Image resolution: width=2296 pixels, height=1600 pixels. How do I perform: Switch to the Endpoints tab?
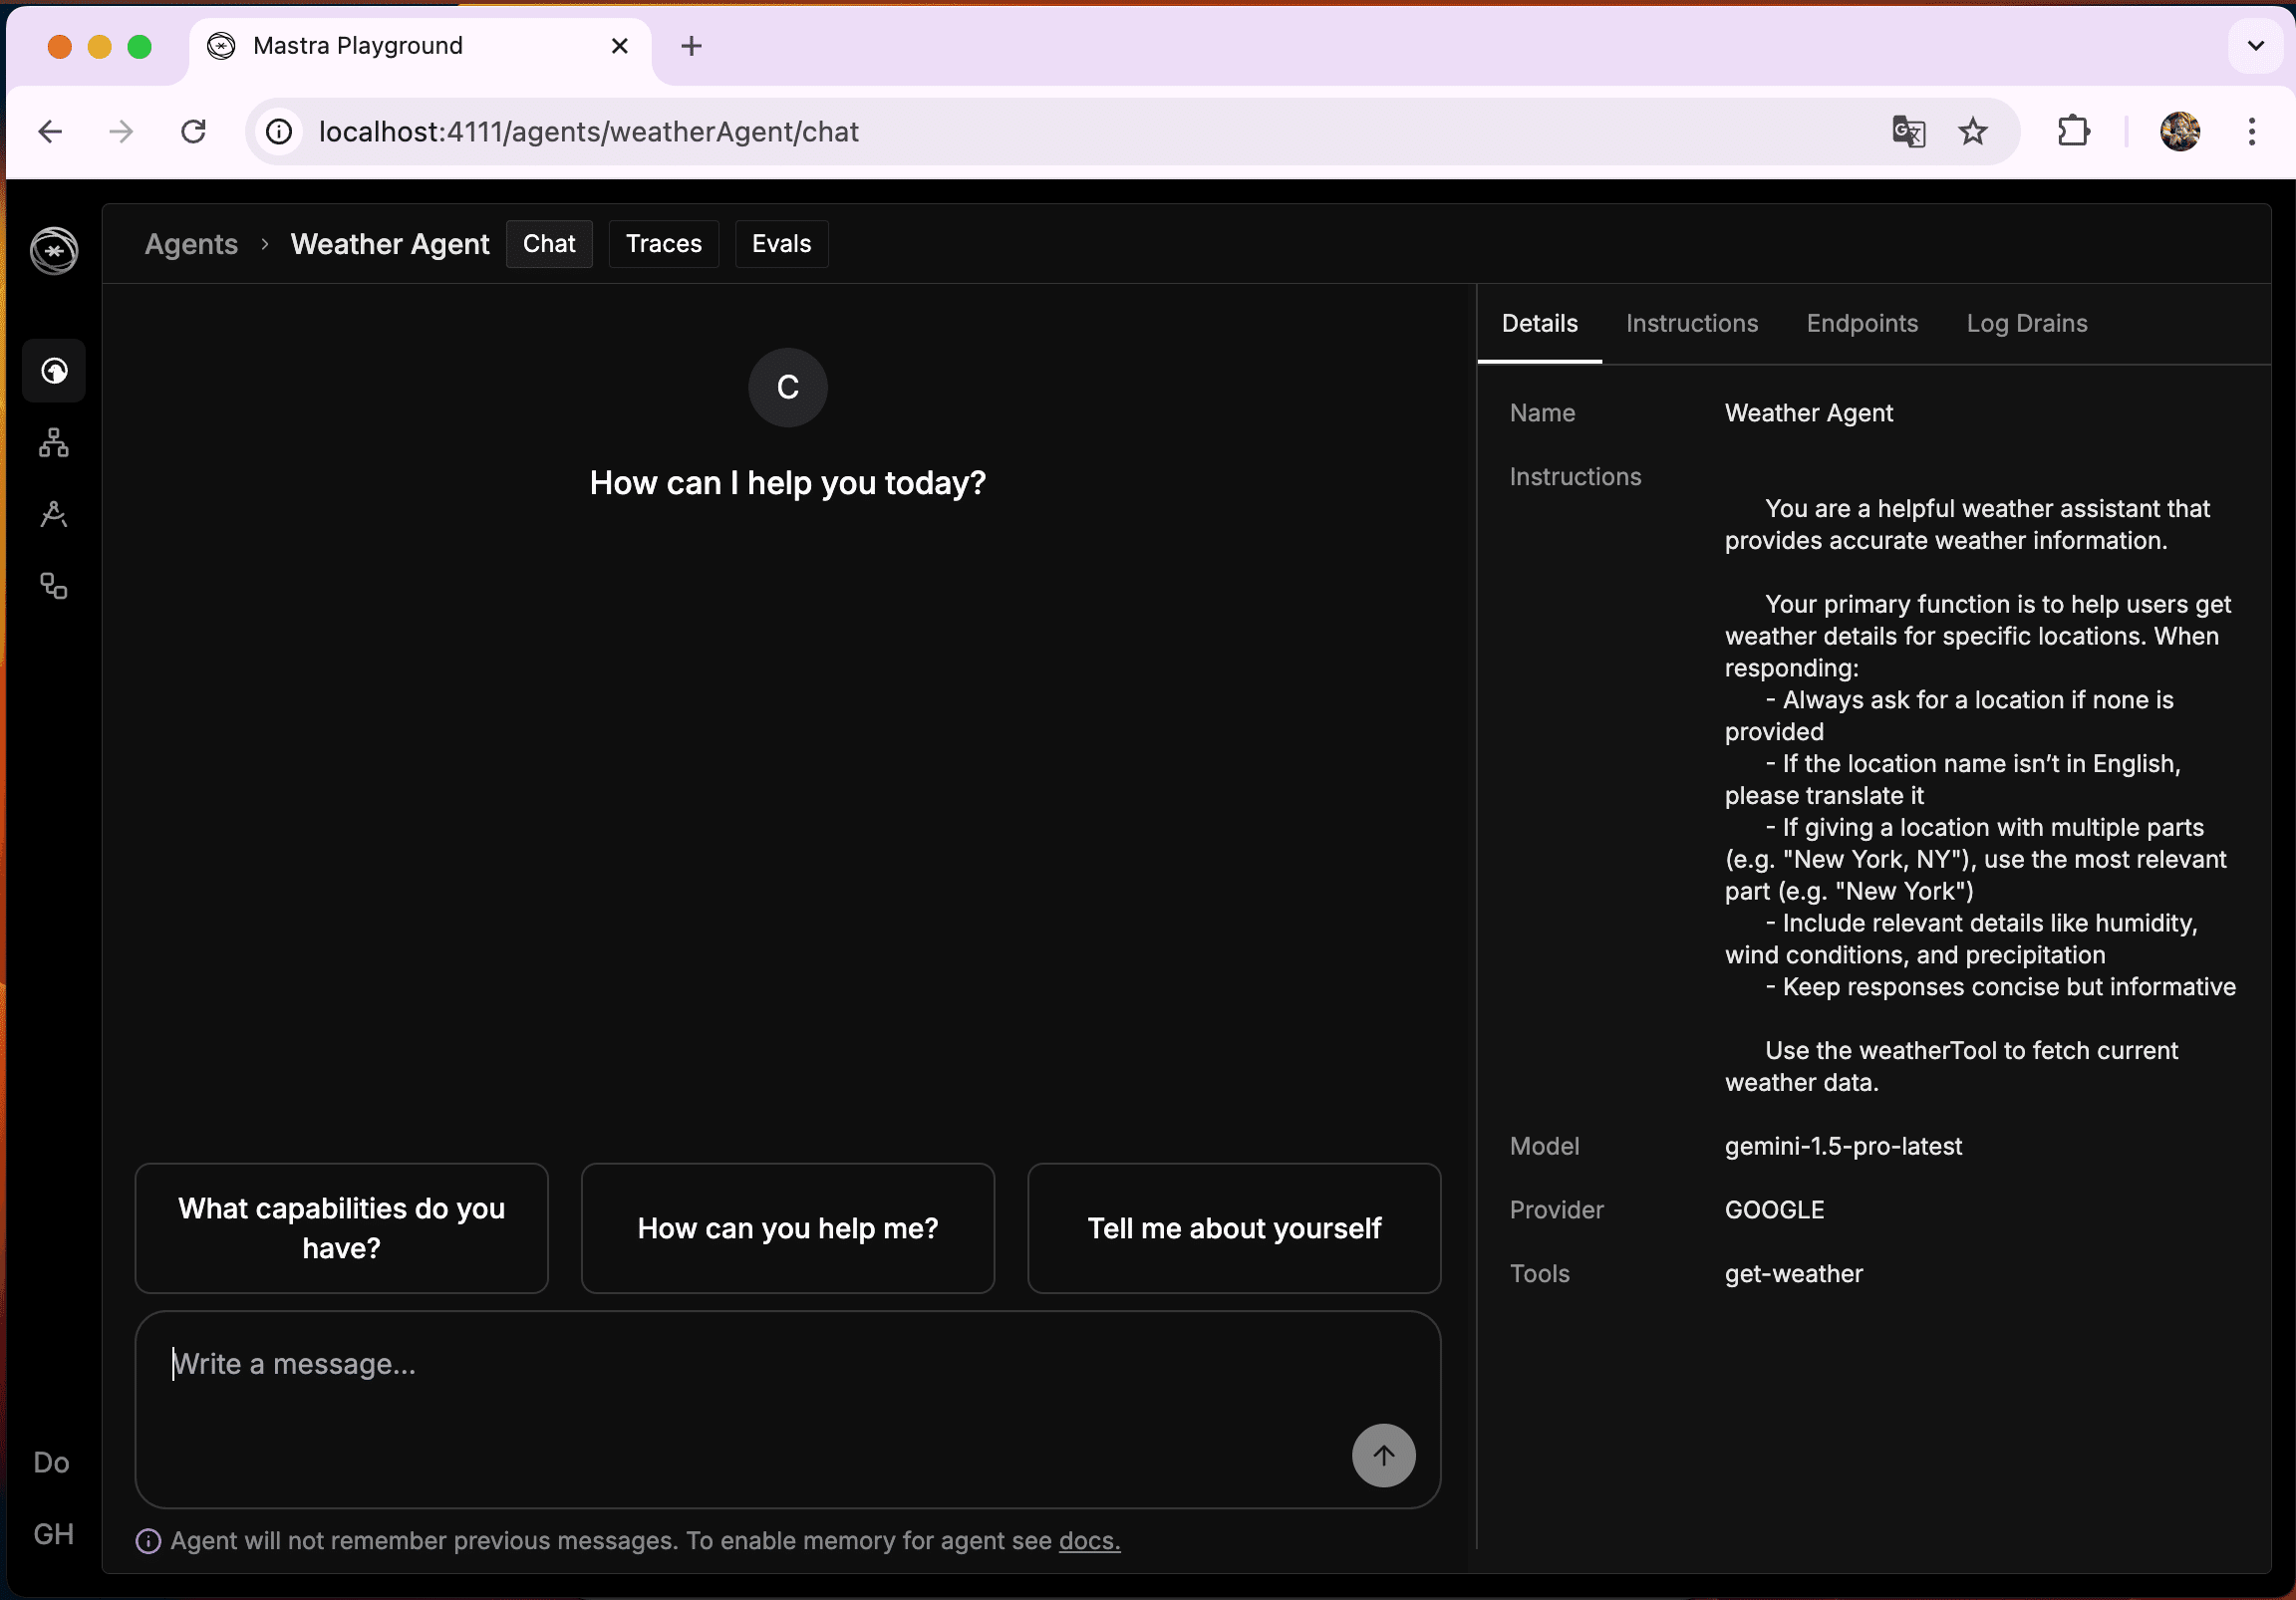[1861, 324]
